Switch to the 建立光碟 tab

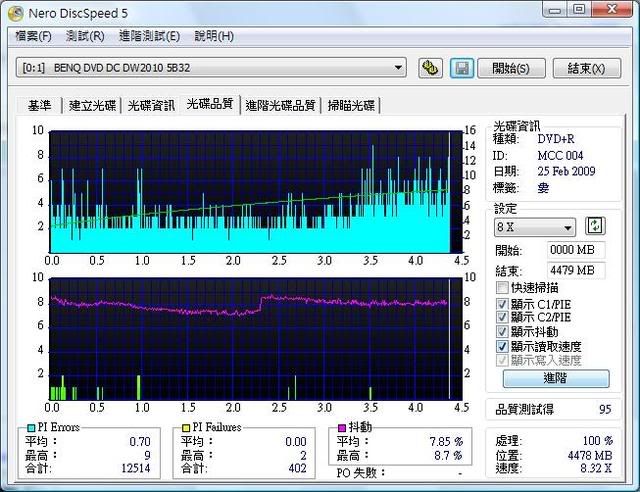click(x=92, y=105)
